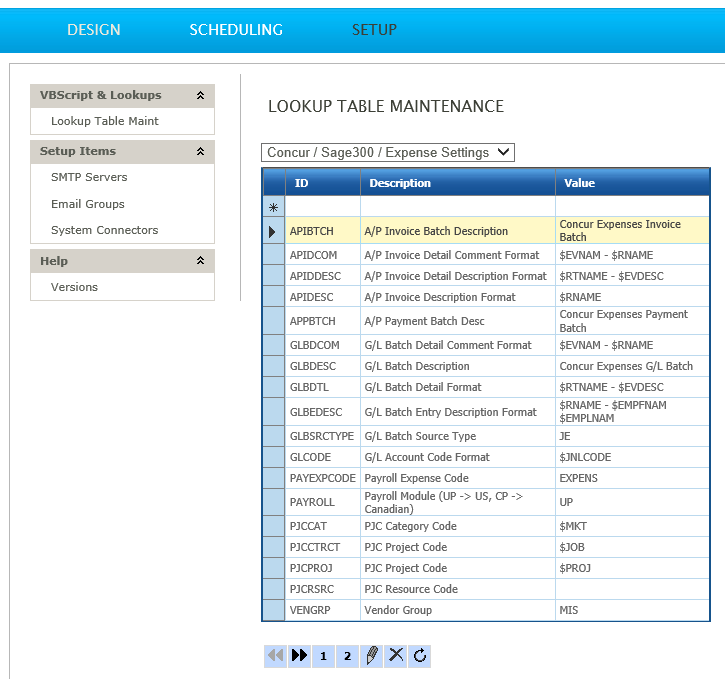Click the '$MKT' value cell
The image size is (725, 679).
(x=633, y=526)
